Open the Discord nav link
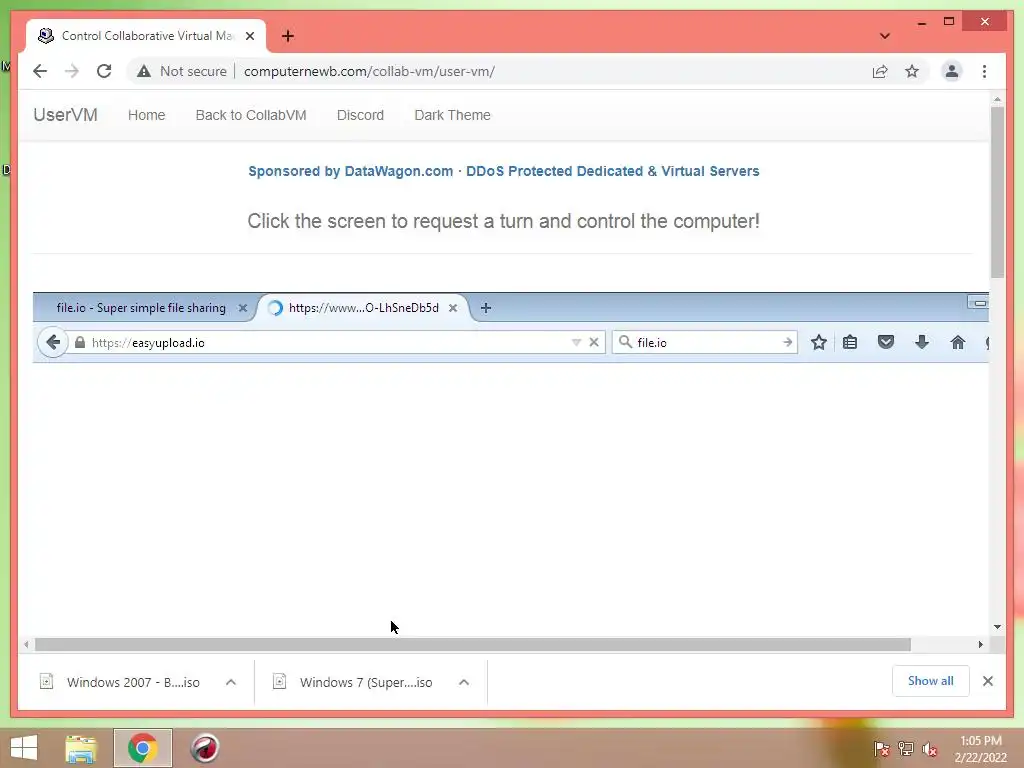 pos(360,115)
